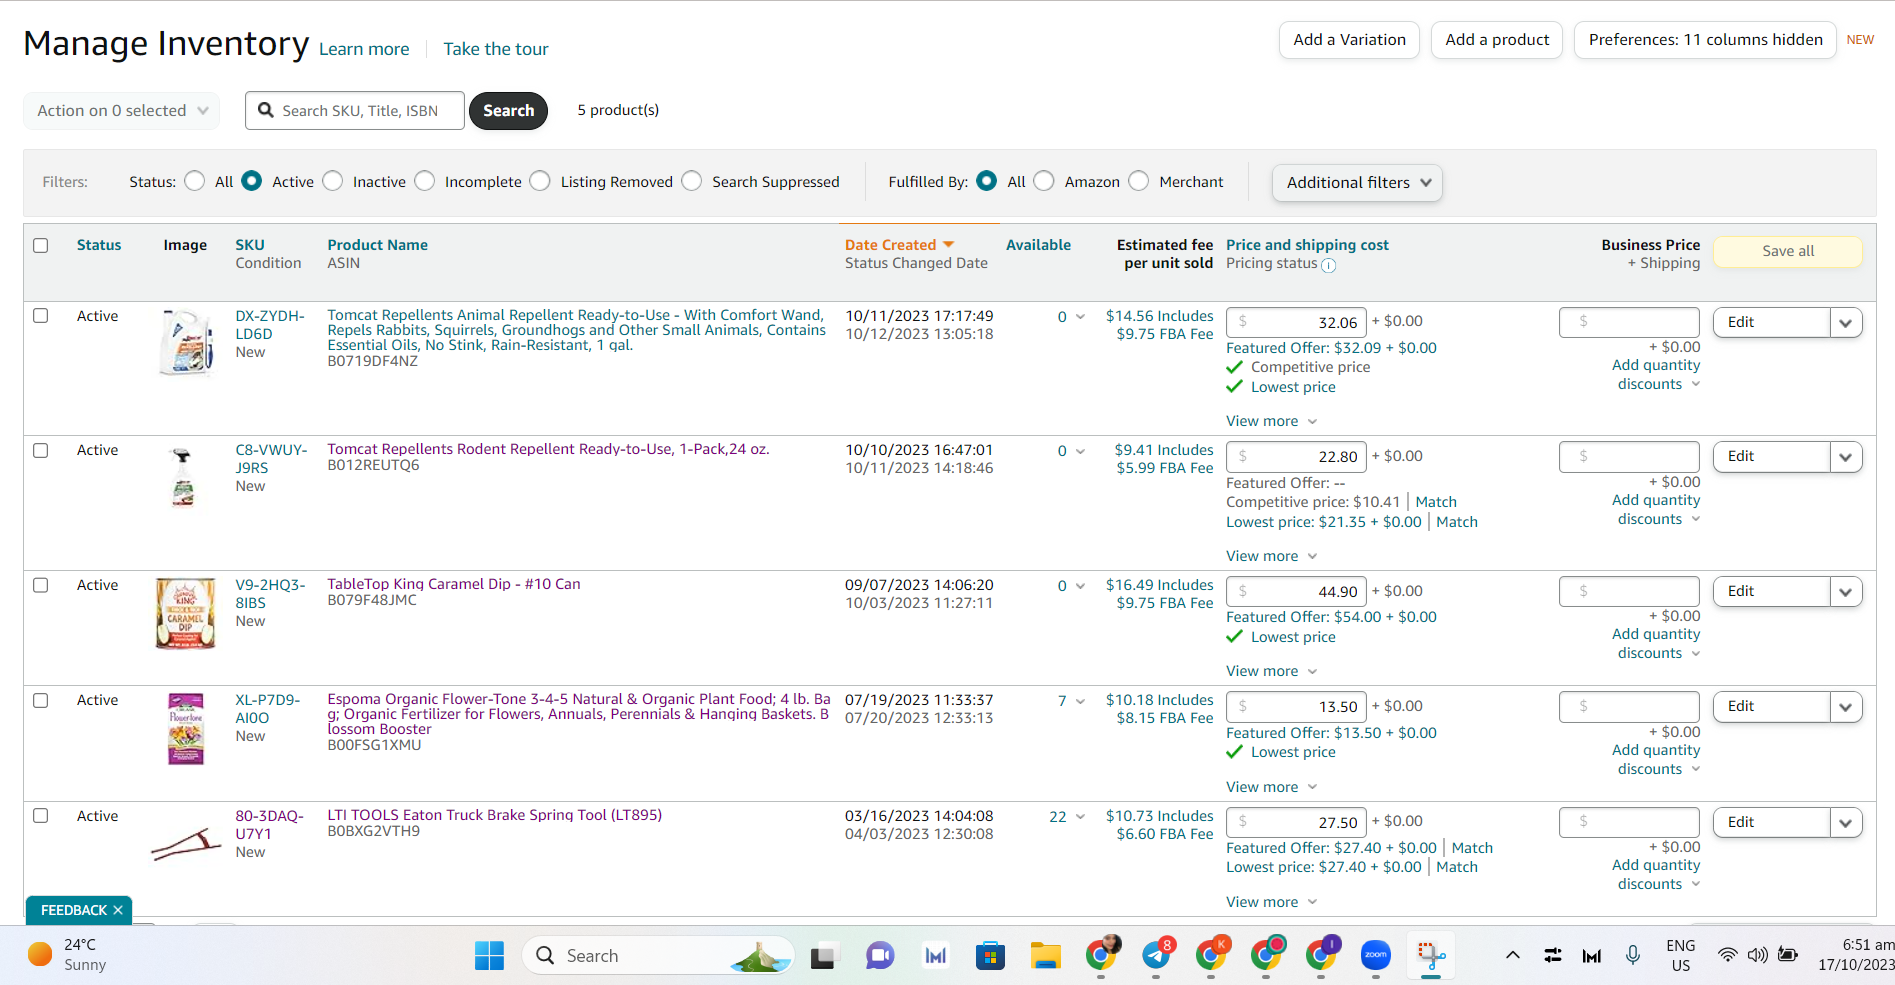Choose the Incomplete status filter
The width and height of the screenshot is (1895, 985).
coord(425,181)
